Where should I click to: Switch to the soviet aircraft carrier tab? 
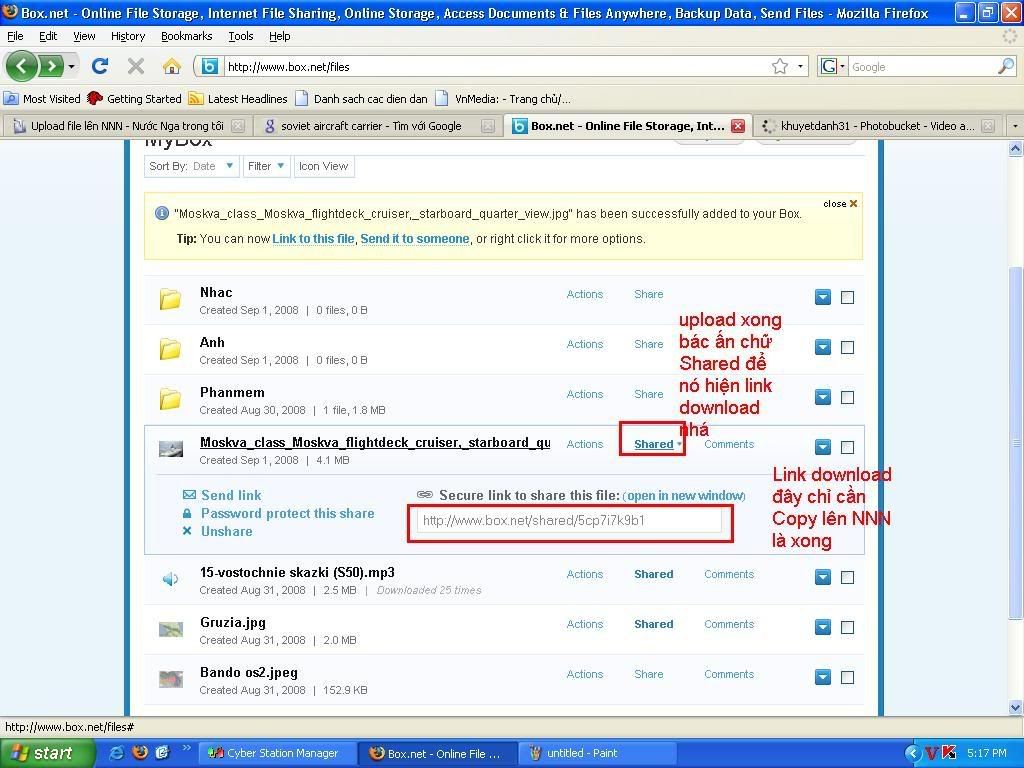pyautogui.click(x=370, y=126)
